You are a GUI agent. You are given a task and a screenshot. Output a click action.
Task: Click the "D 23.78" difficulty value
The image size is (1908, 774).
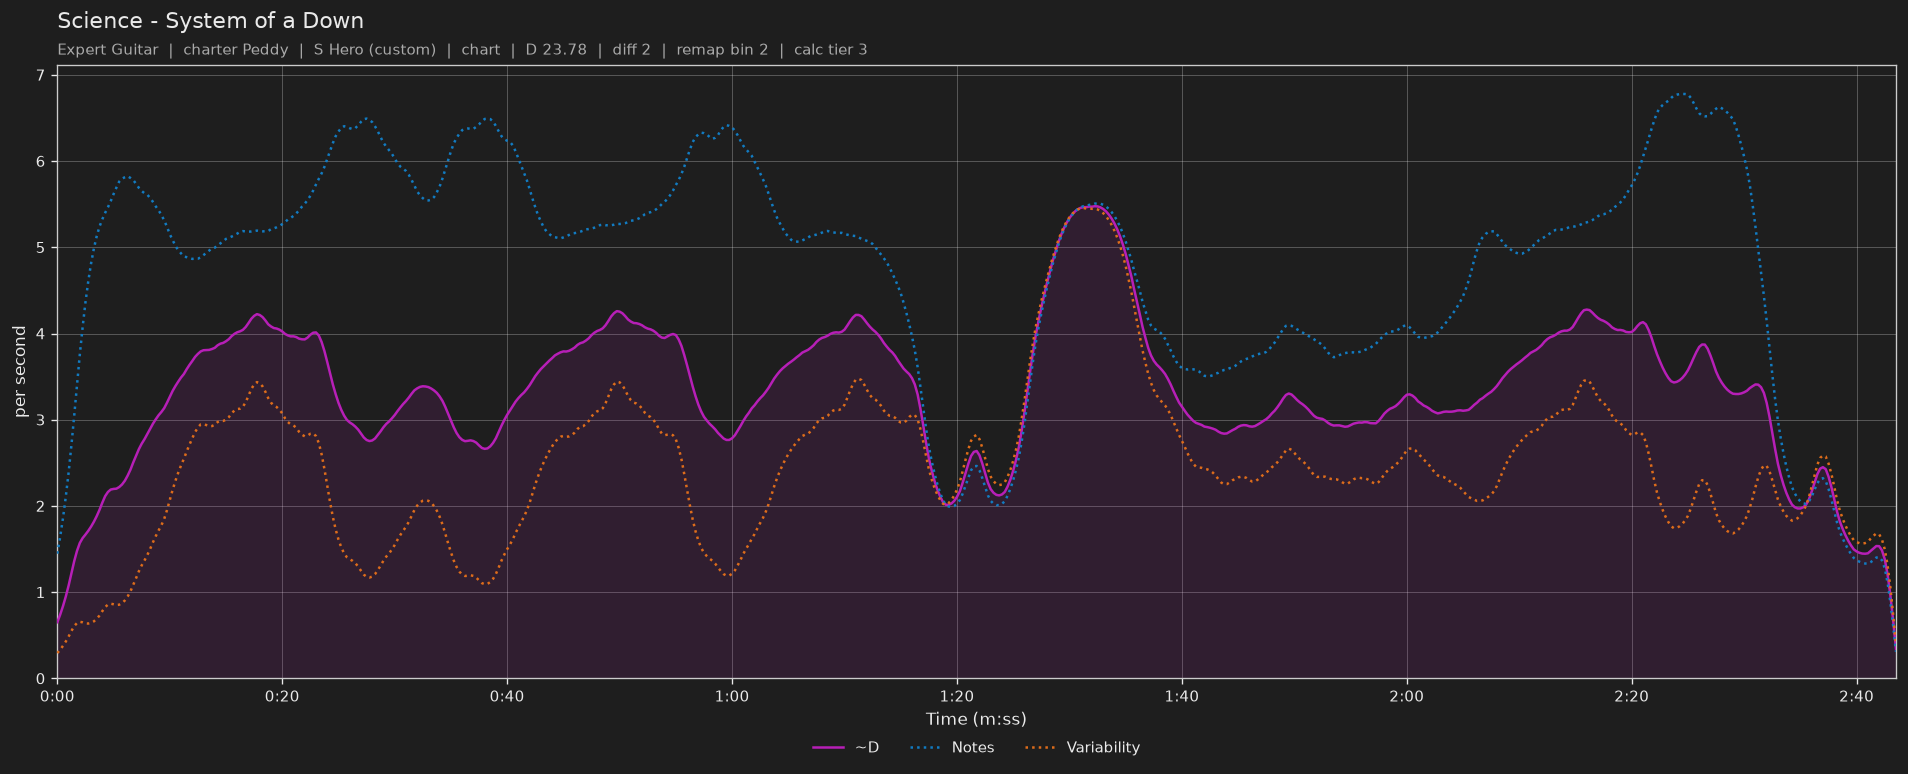556,50
